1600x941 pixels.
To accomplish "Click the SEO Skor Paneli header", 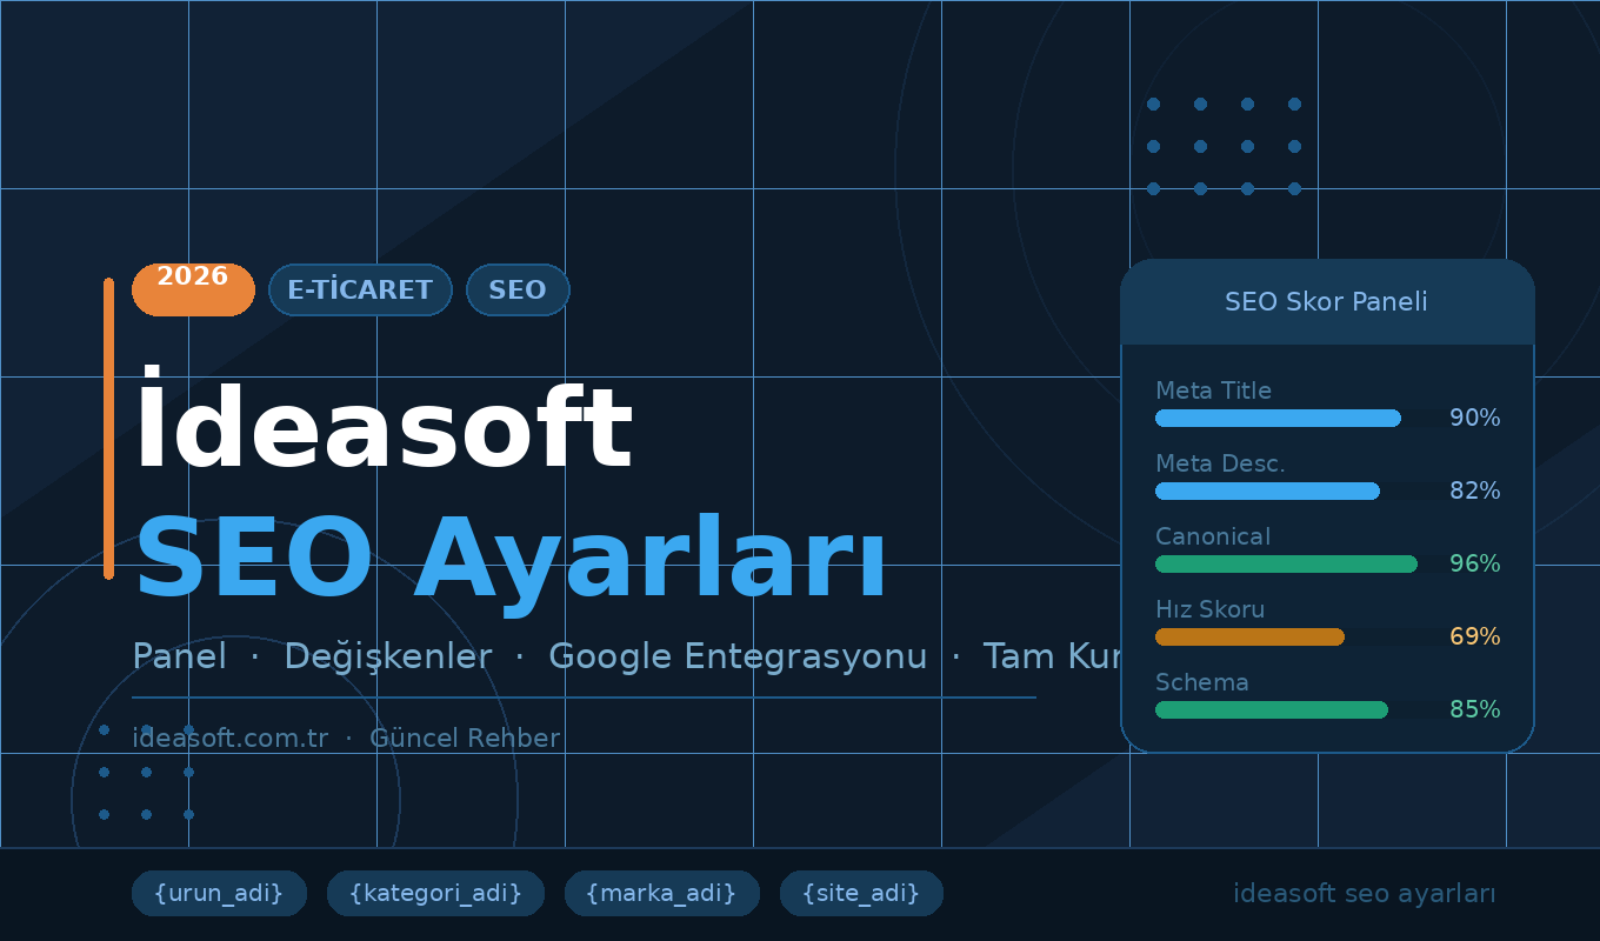I will coord(1327,302).
